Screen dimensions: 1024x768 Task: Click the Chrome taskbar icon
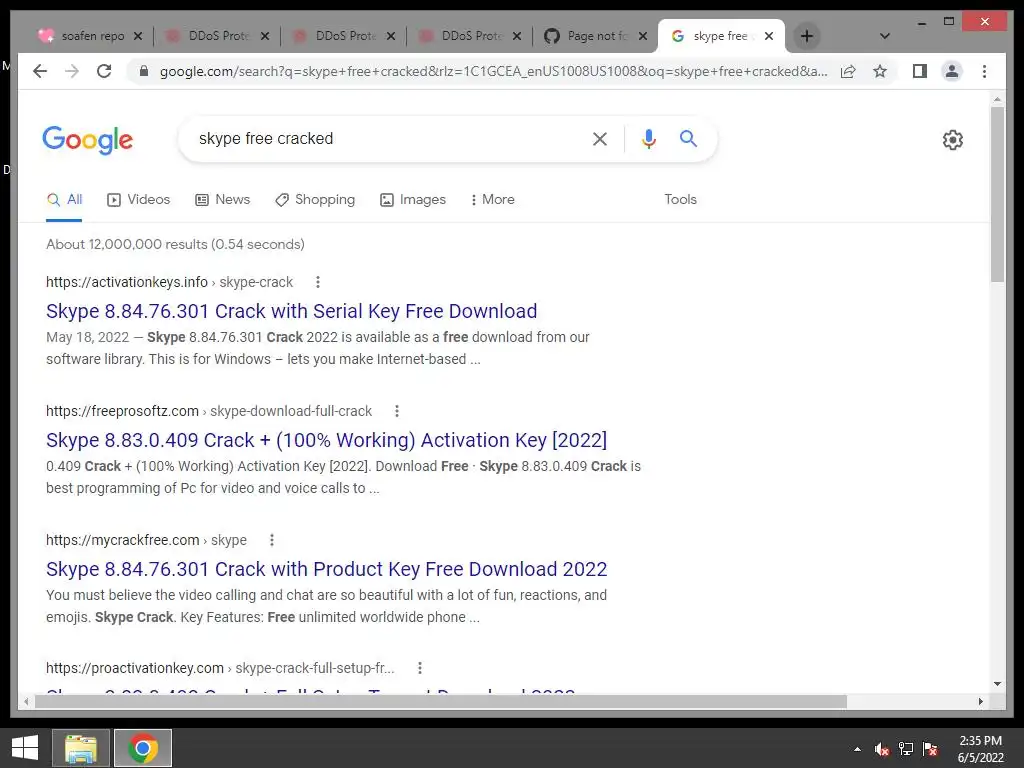point(142,748)
